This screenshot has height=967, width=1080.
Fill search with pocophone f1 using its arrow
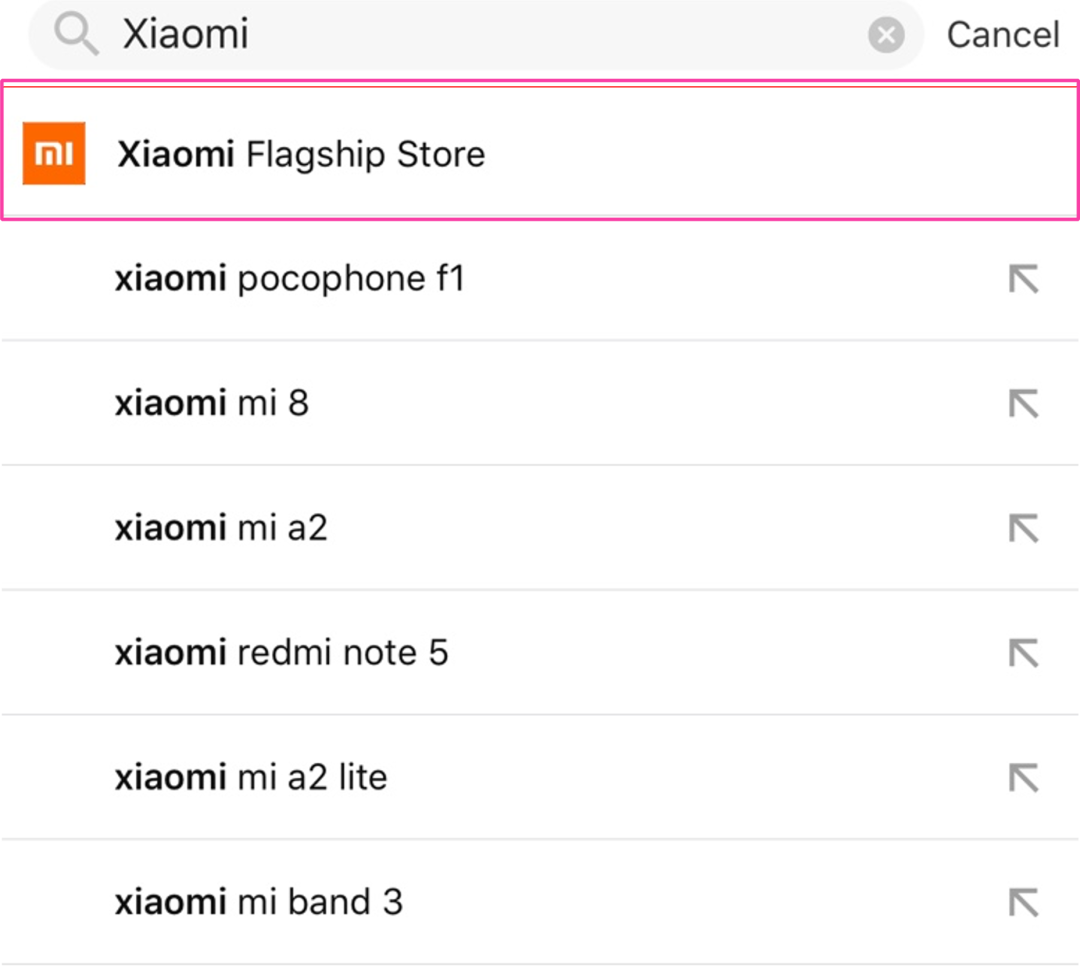(1023, 279)
